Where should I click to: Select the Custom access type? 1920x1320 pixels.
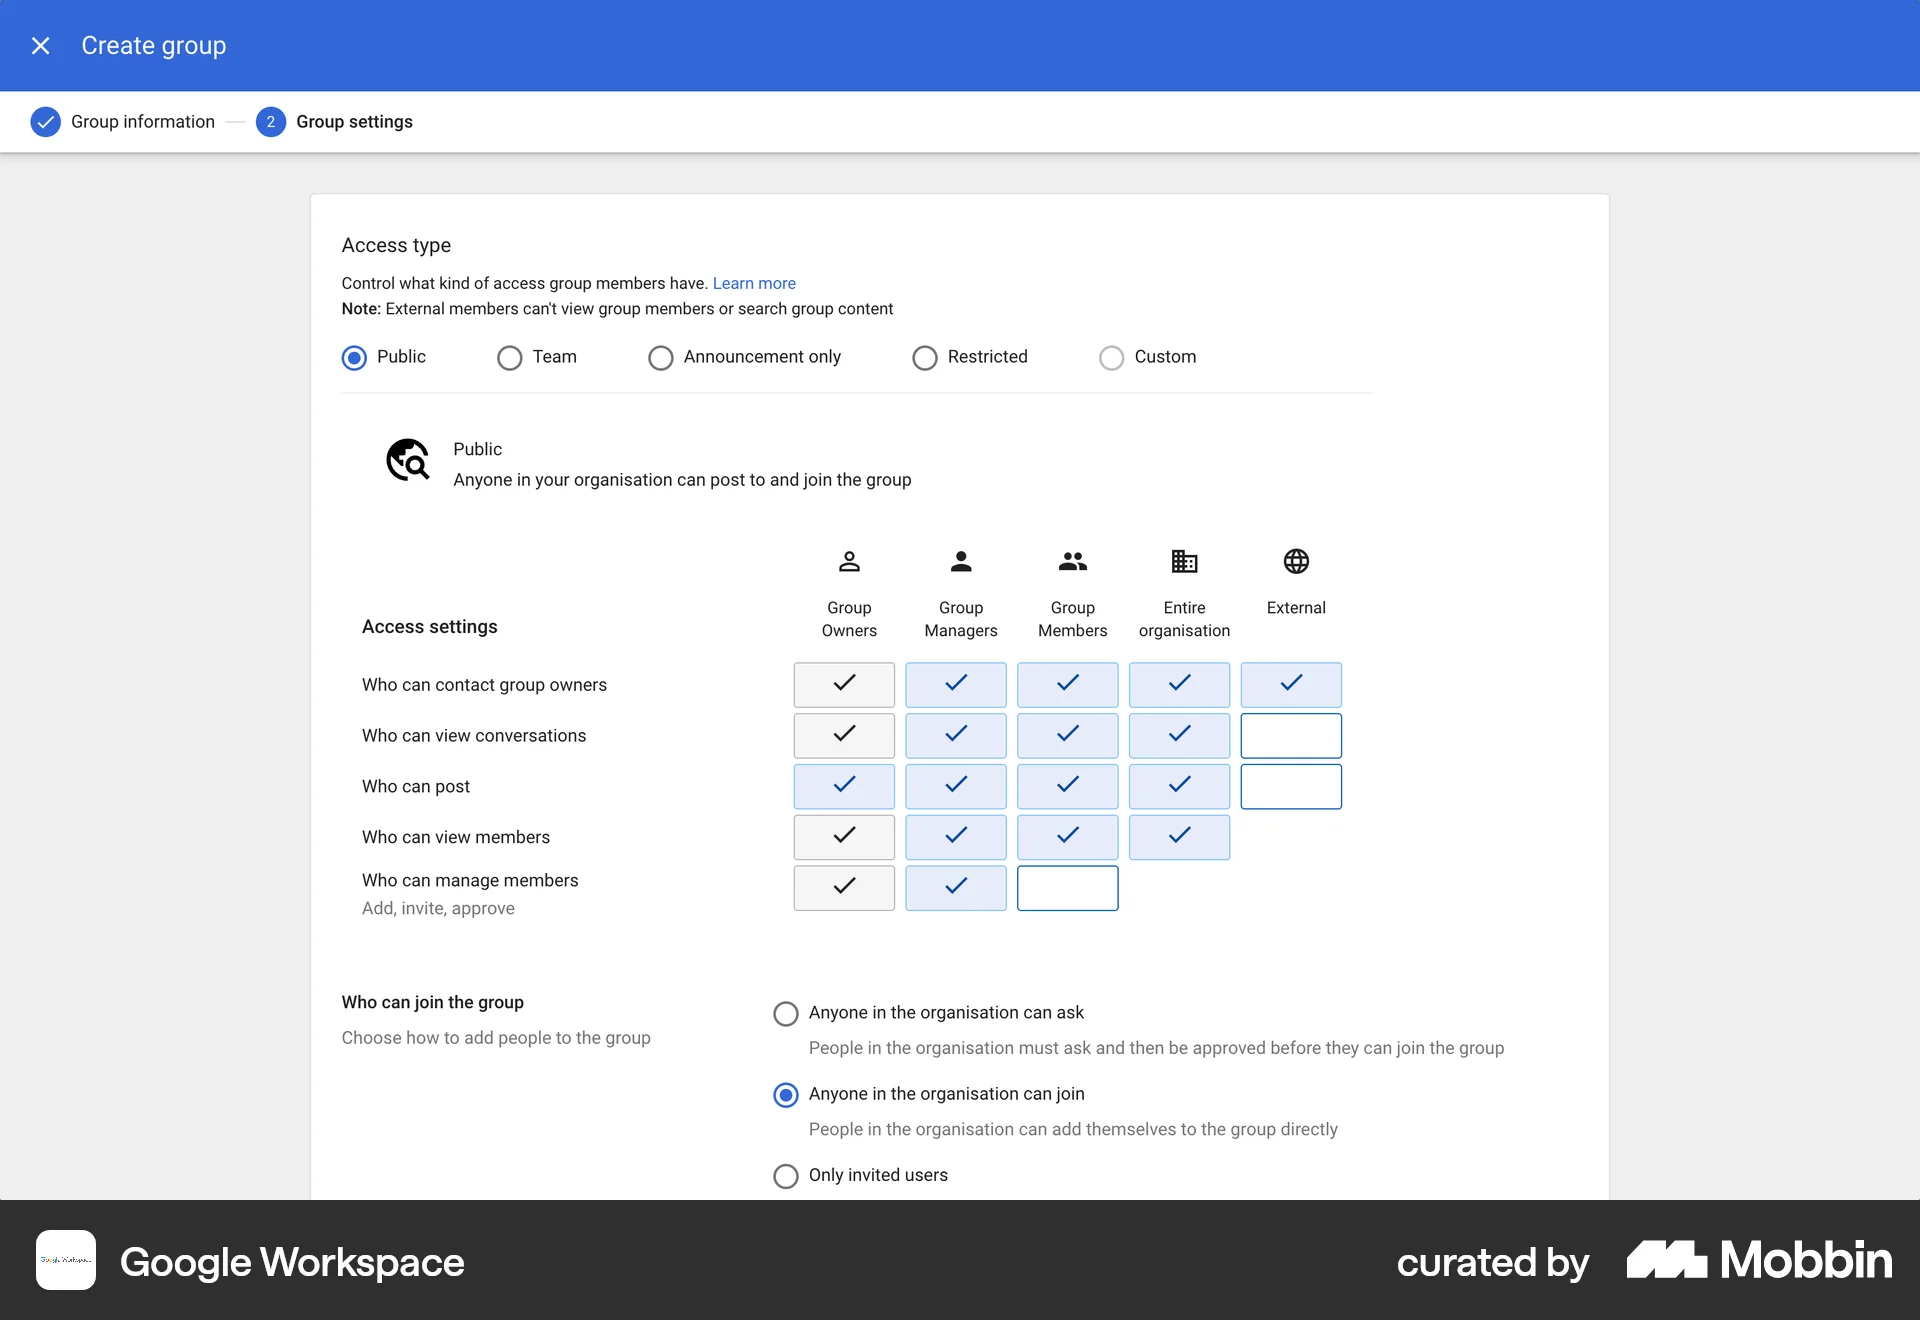tap(1111, 357)
